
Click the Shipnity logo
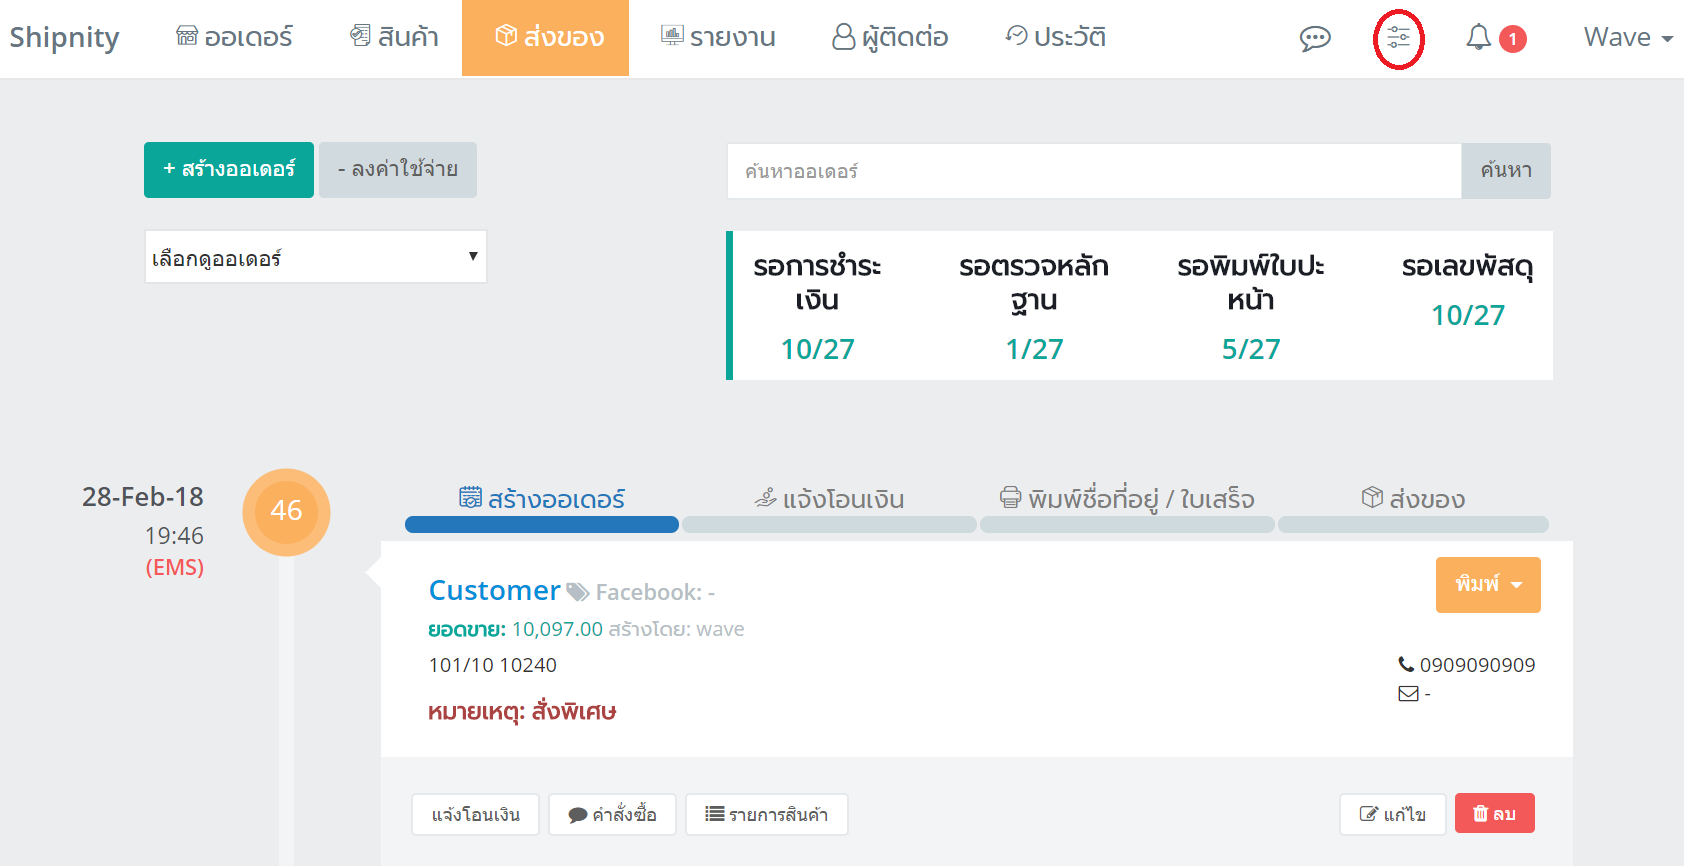(x=64, y=38)
